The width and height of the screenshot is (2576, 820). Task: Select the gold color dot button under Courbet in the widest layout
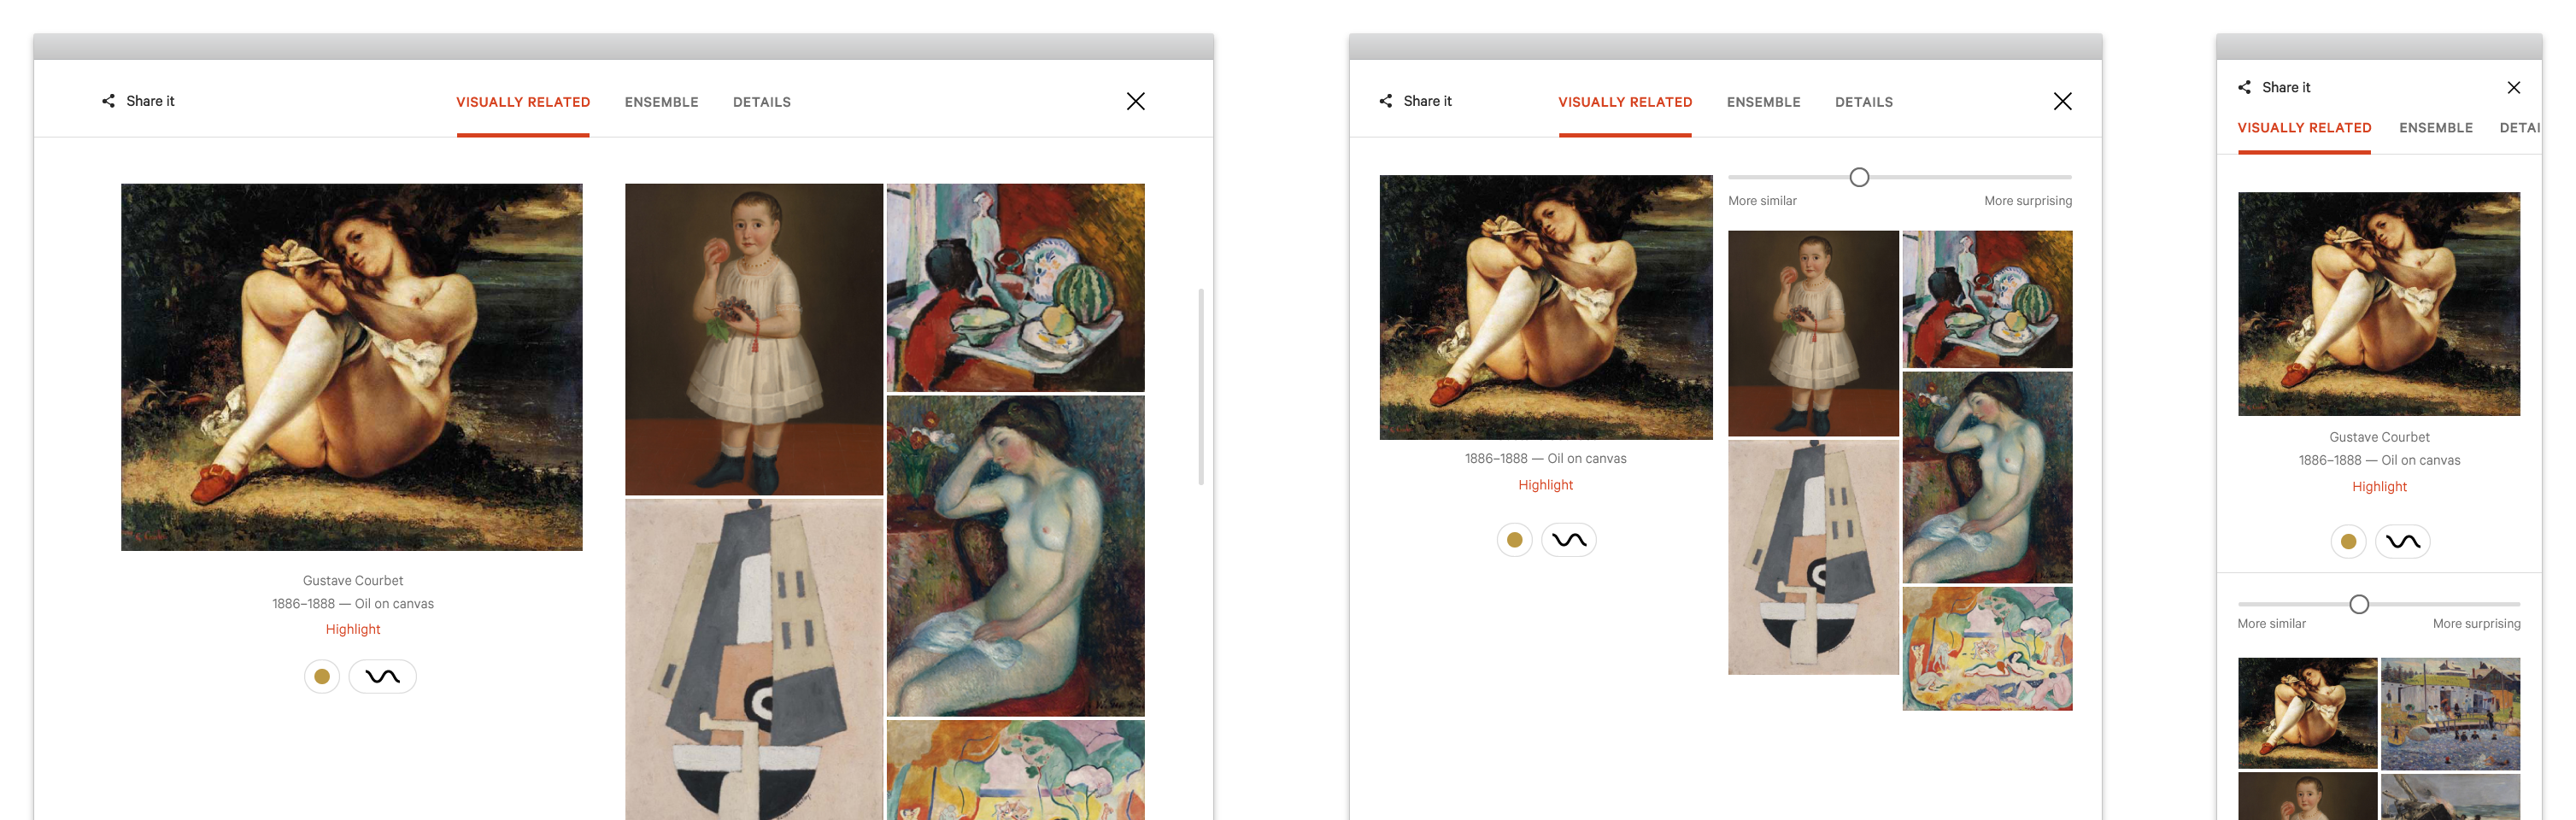(322, 677)
